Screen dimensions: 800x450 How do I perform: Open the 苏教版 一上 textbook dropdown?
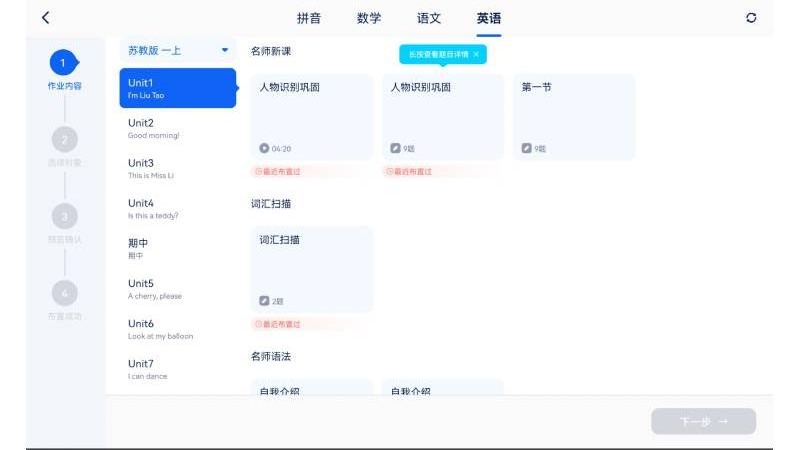(178, 50)
